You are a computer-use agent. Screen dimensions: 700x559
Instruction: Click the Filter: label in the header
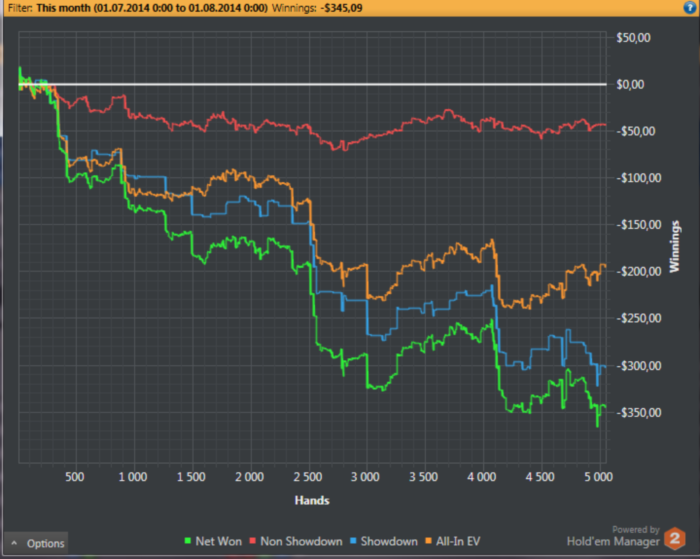pyautogui.click(x=20, y=8)
